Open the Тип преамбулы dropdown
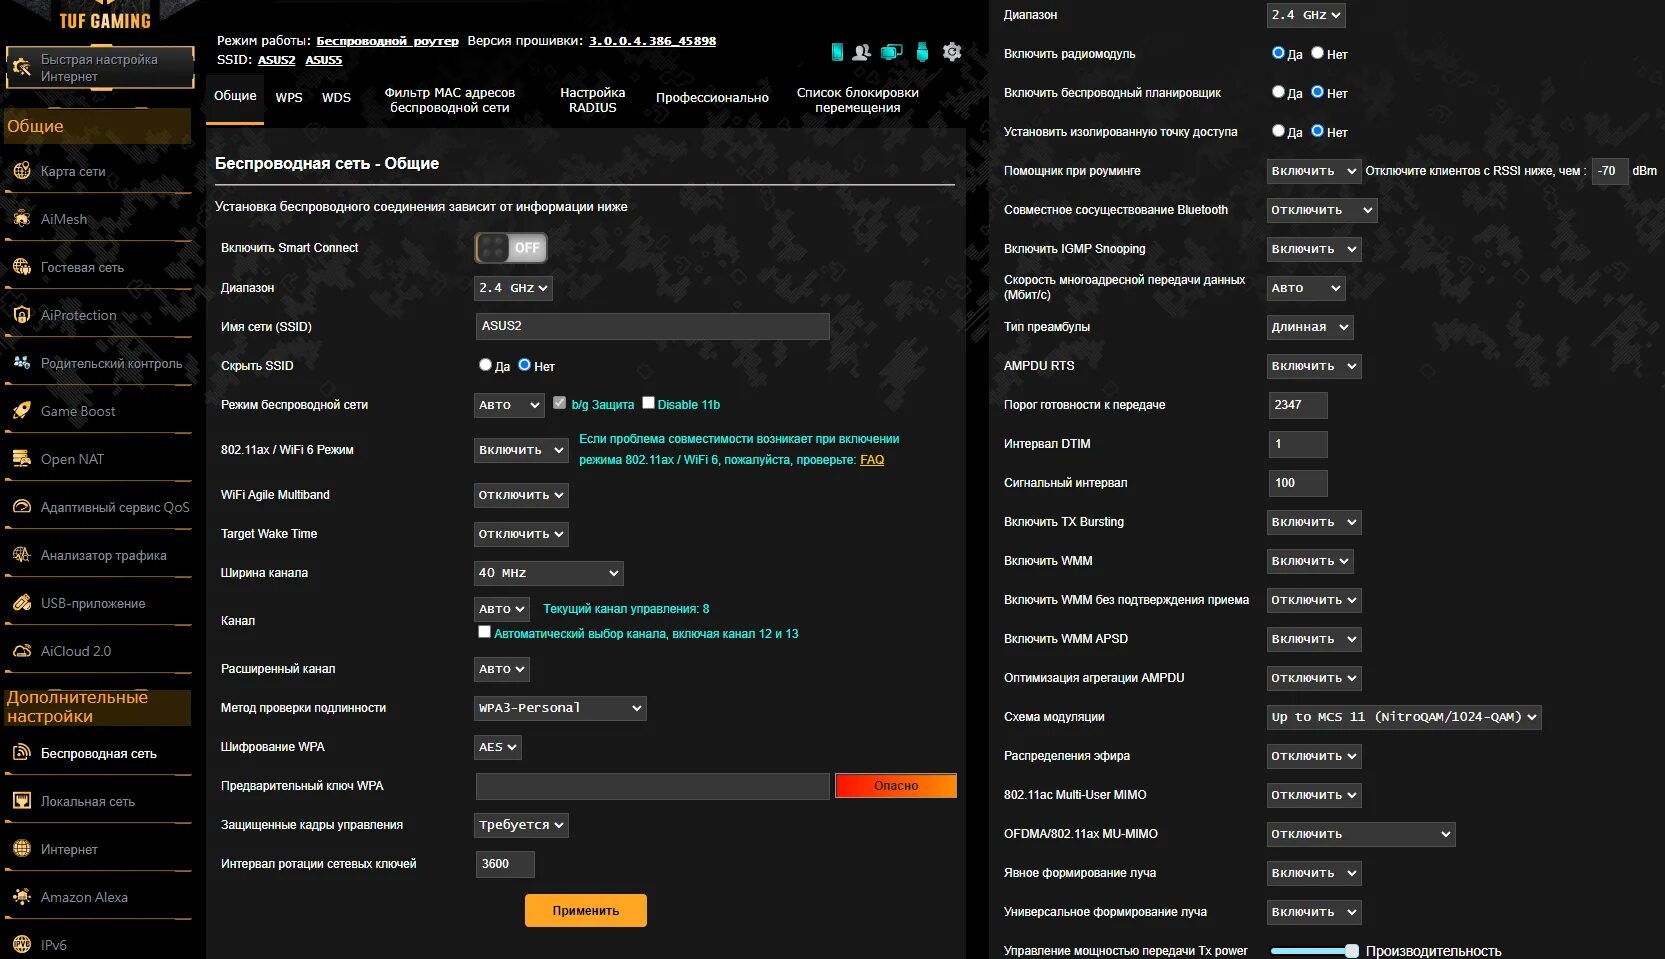The image size is (1665, 959). click(x=1310, y=327)
